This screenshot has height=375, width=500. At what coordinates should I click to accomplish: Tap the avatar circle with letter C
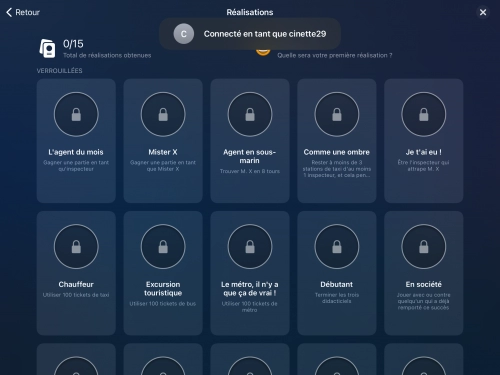click(x=184, y=34)
